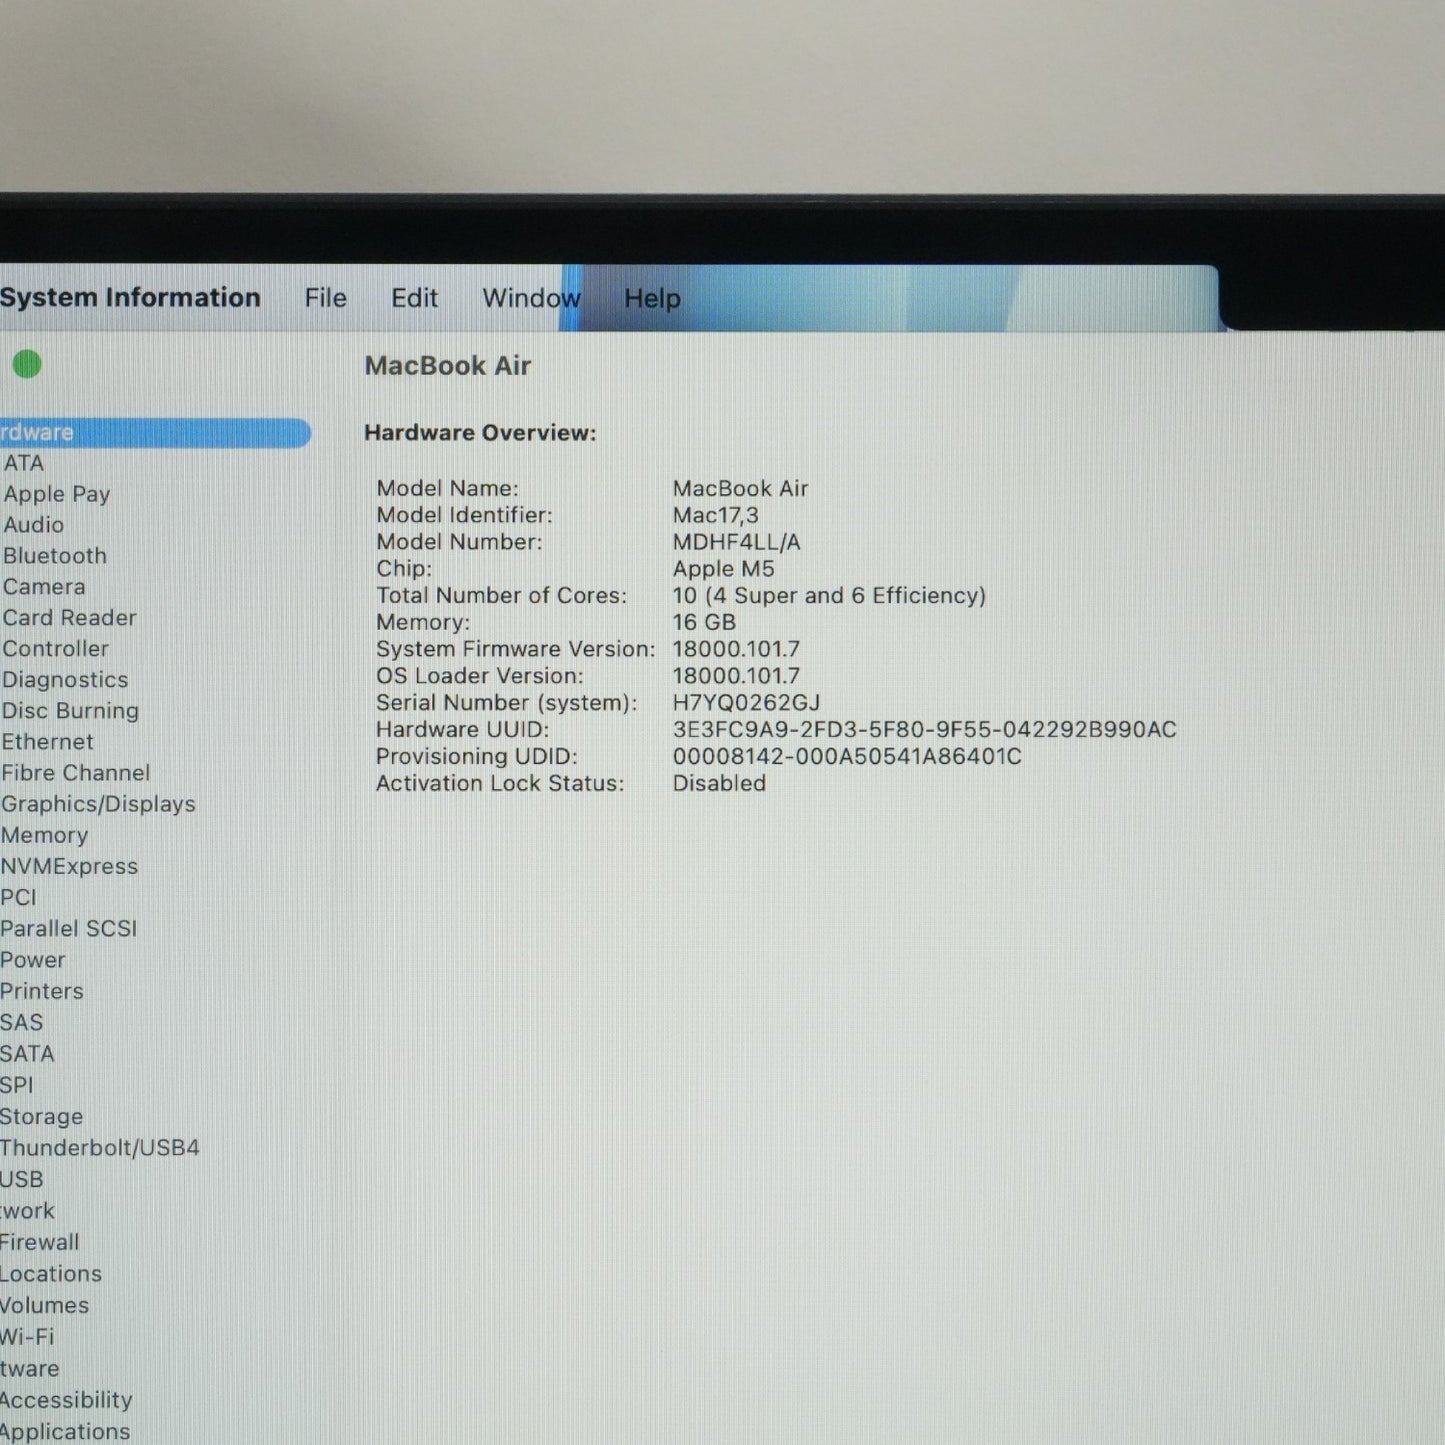The image size is (1445, 1445).
Task: Select Memory in the sidebar
Action: 45,835
